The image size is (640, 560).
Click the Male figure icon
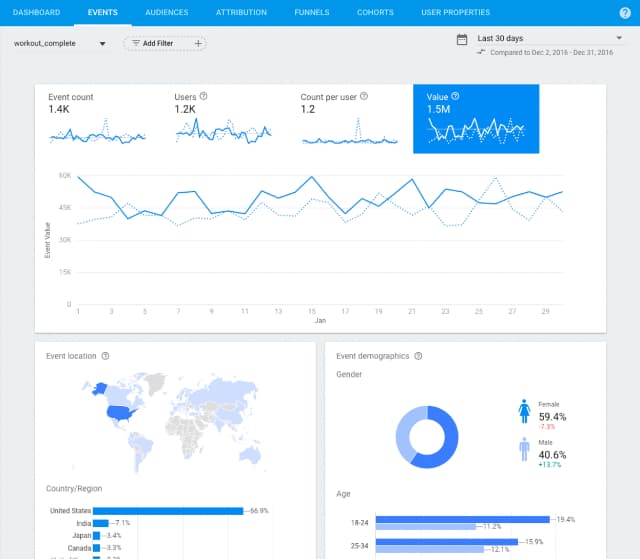coord(524,449)
